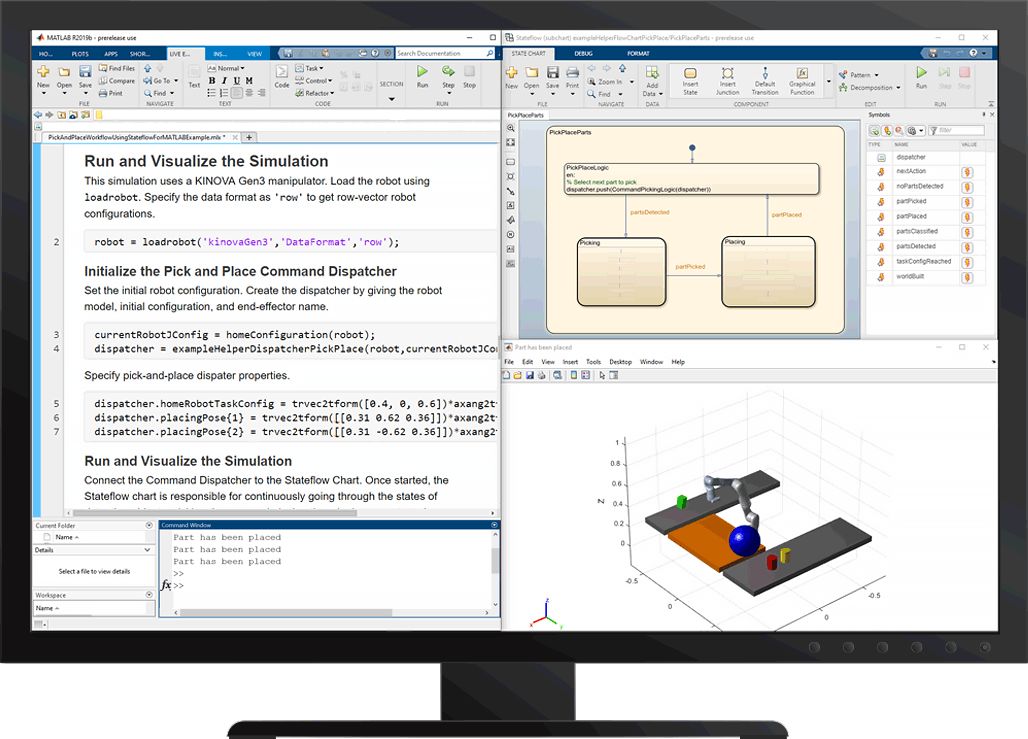
Task: Toggle the right-align text button in the Text section
Action: point(262,93)
